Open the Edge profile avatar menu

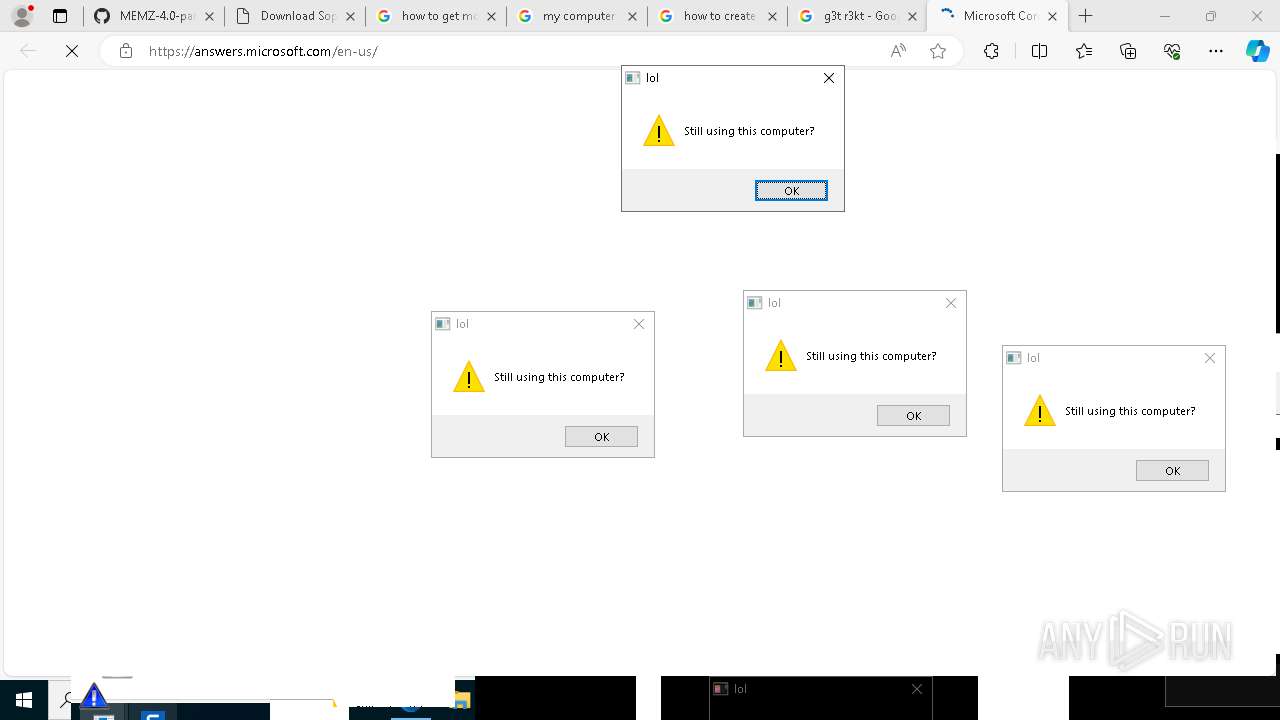tap(22, 16)
